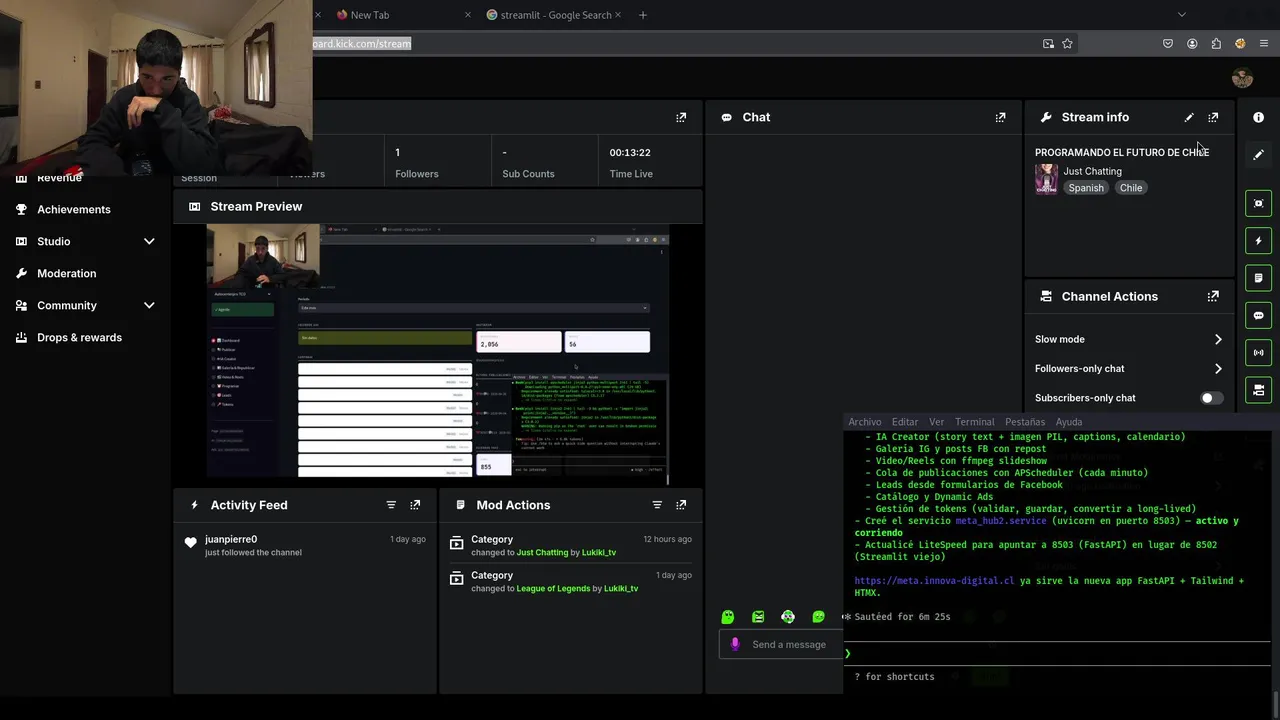This screenshot has width=1280, height=720.
Task: Click the League of Legends category link
Action: (x=553, y=589)
